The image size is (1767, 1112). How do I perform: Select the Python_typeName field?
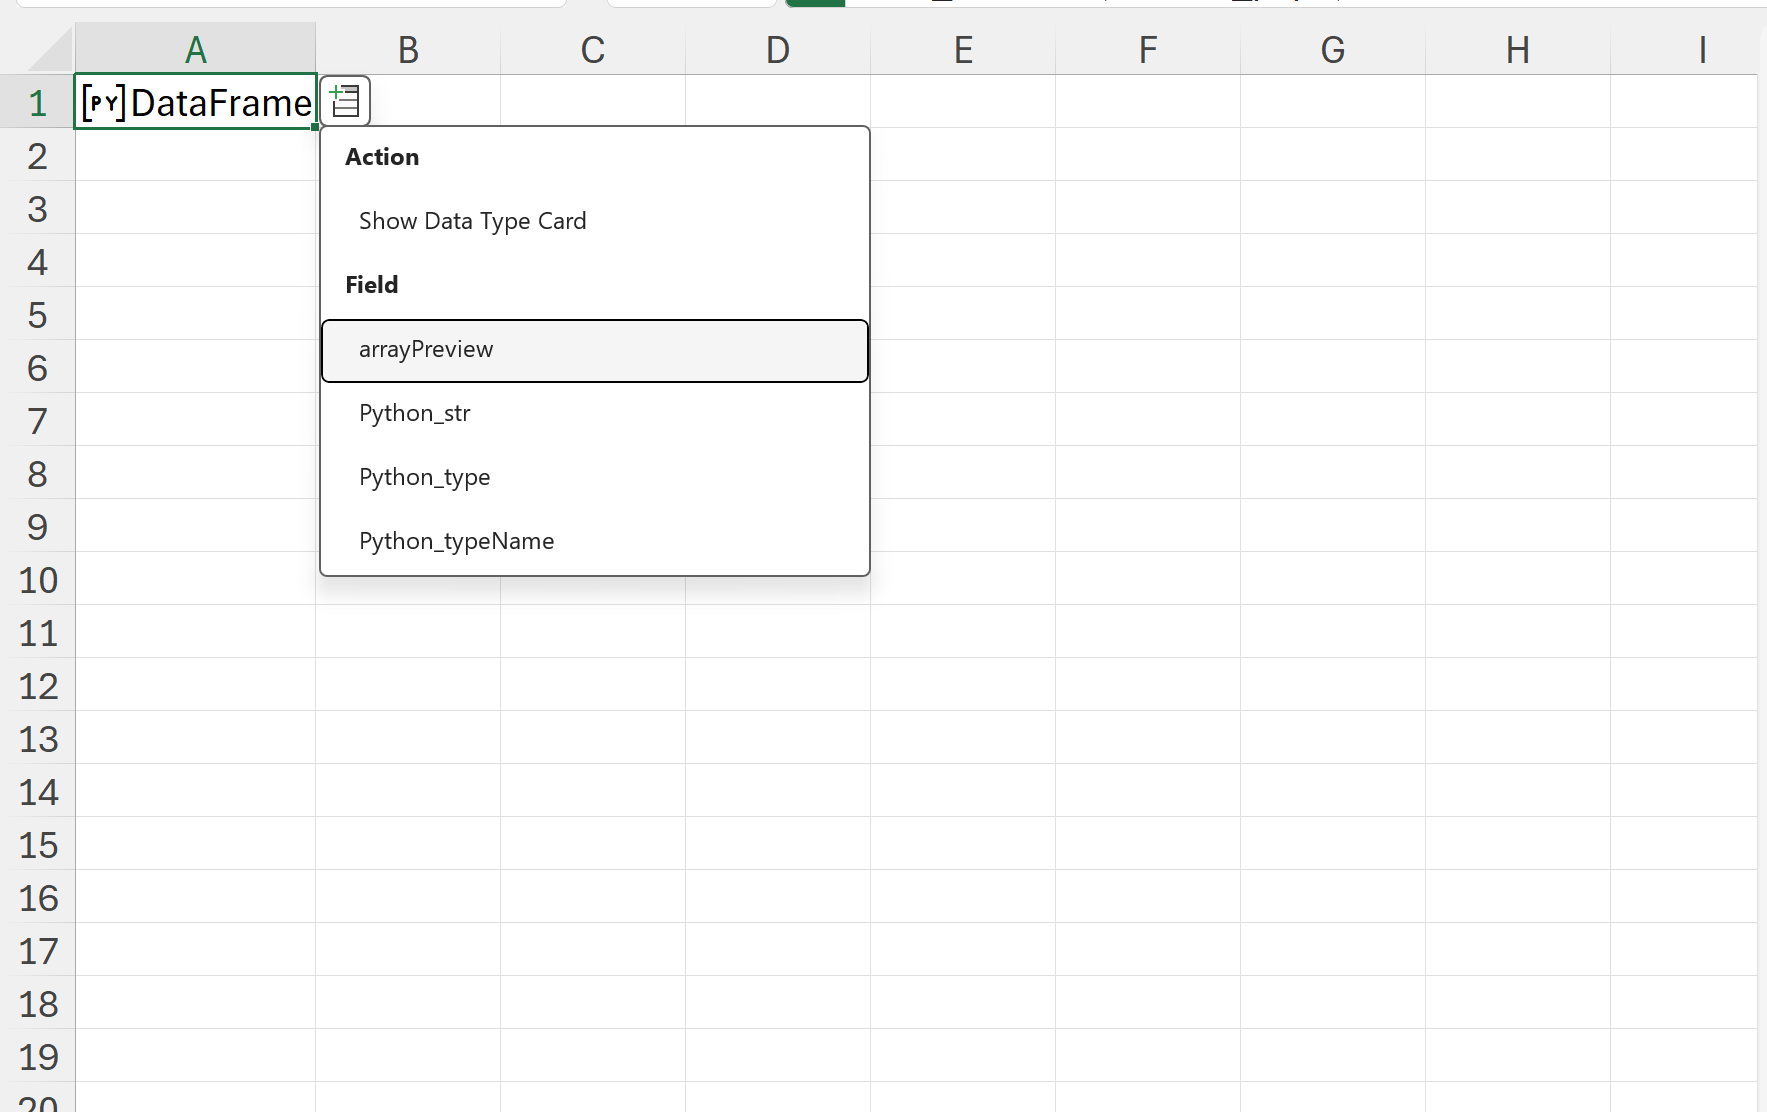pyautogui.click(x=456, y=542)
